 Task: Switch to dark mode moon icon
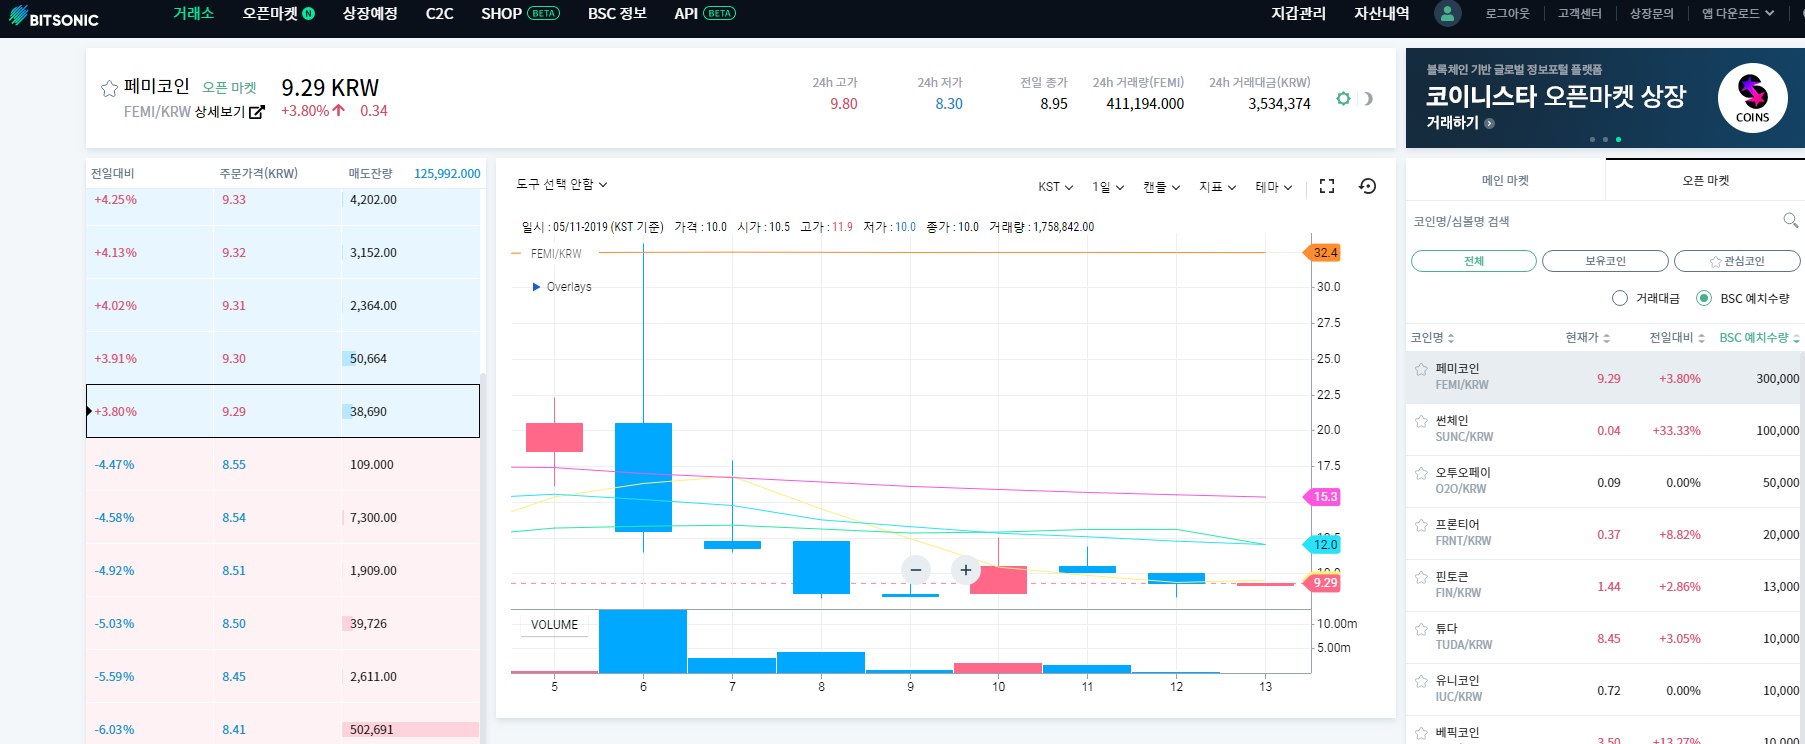[1367, 98]
